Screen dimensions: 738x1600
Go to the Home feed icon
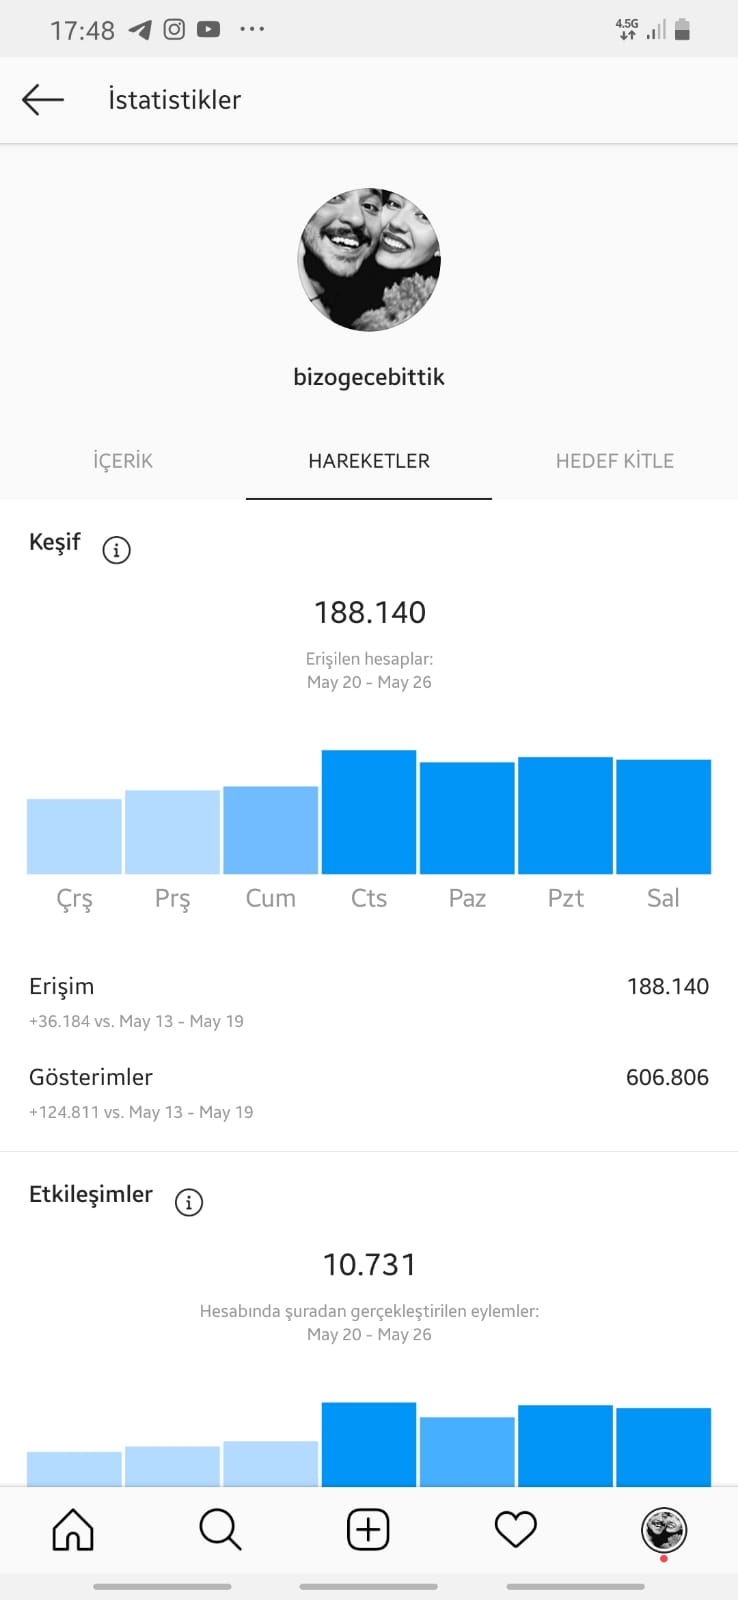tap(73, 1529)
